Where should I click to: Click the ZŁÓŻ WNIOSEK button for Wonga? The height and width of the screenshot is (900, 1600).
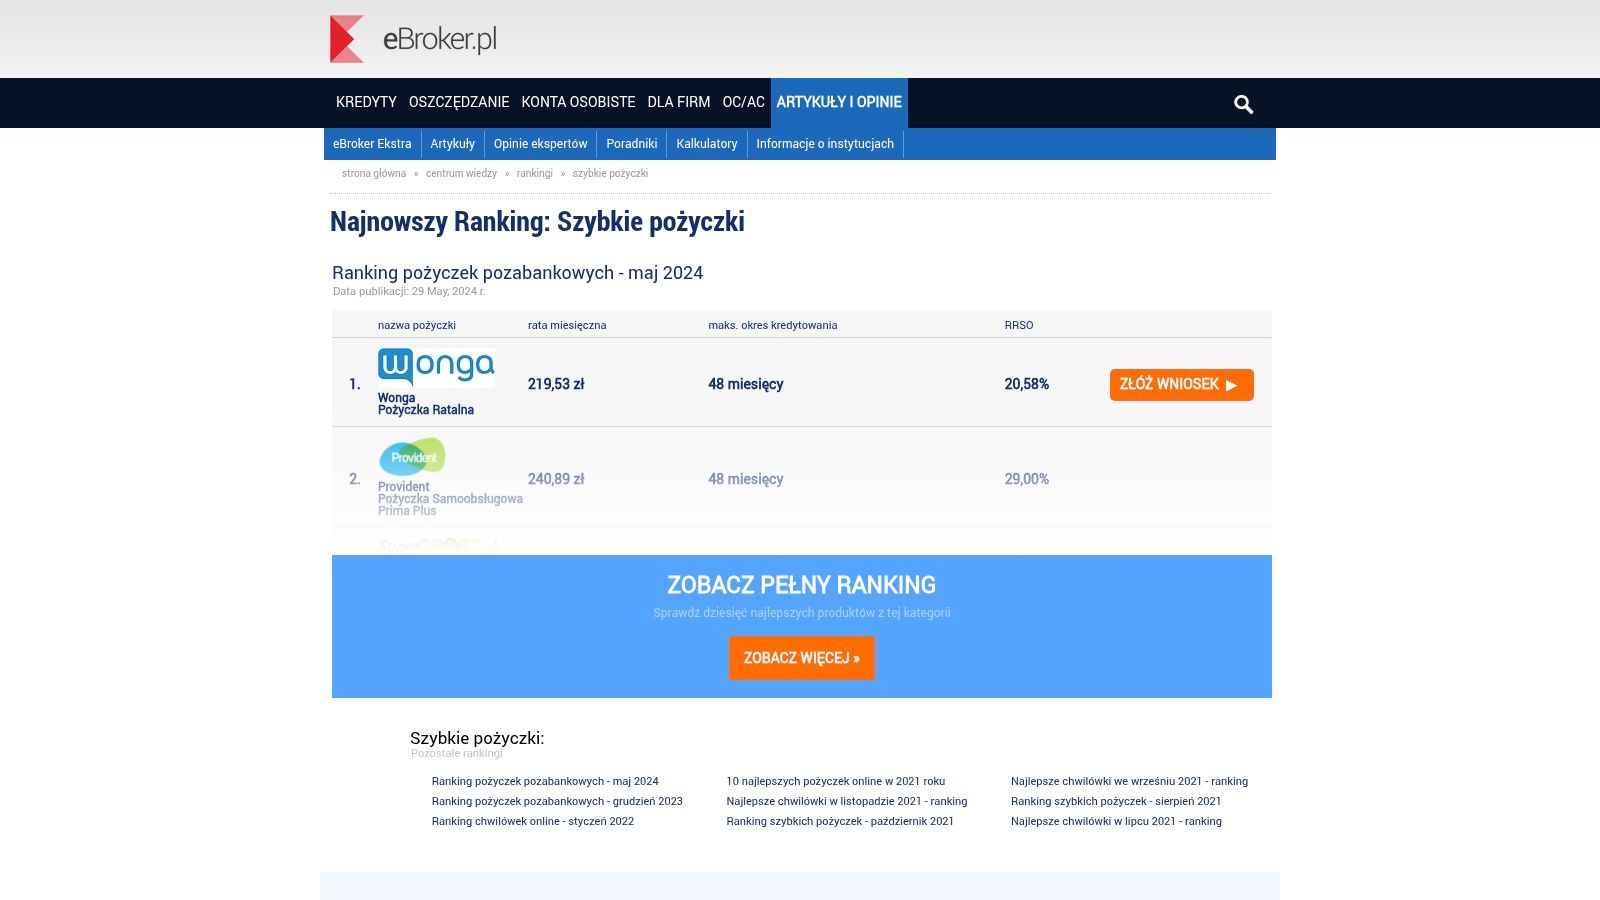click(1181, 385)
